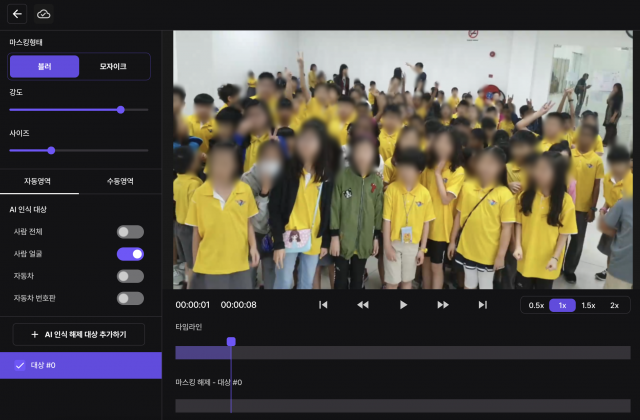
Task: Skip to the end of the video
Action: [x=482, y=305]
